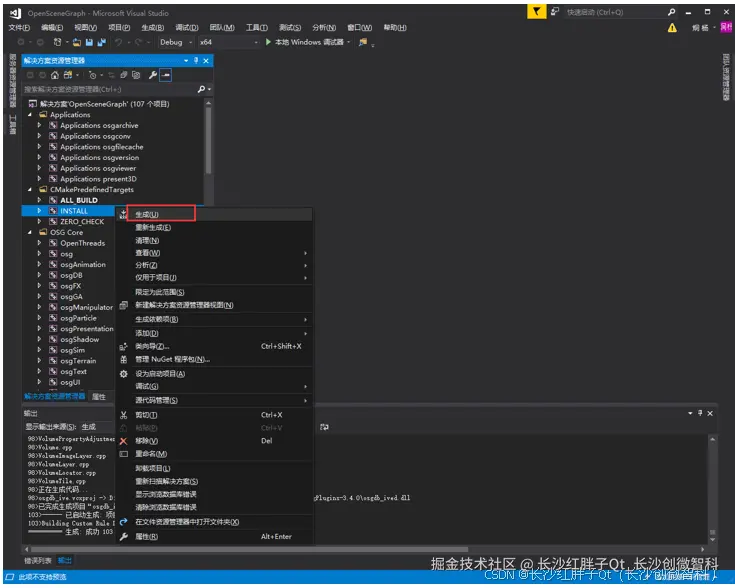Click Output panel vertical scrollbar down arrow

(x=712, y=540)
